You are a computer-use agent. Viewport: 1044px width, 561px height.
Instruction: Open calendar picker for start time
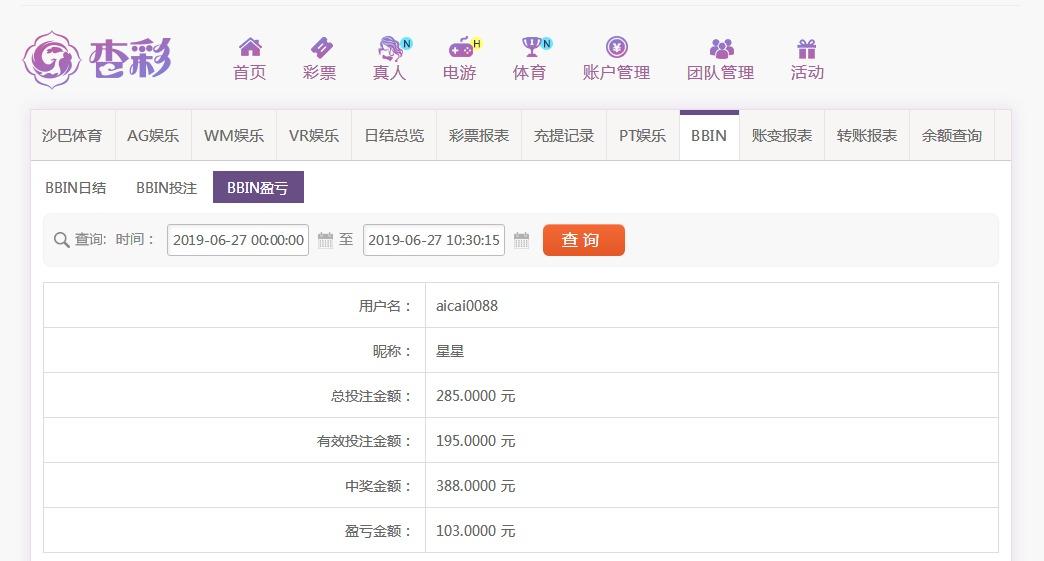pyautogui.click(x=325, y=240)
